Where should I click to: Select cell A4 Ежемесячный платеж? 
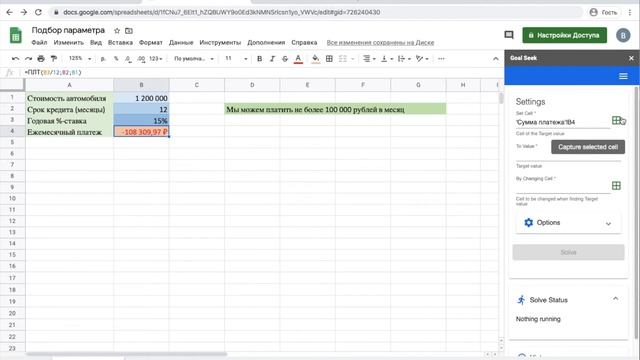[x=69, y=132]
